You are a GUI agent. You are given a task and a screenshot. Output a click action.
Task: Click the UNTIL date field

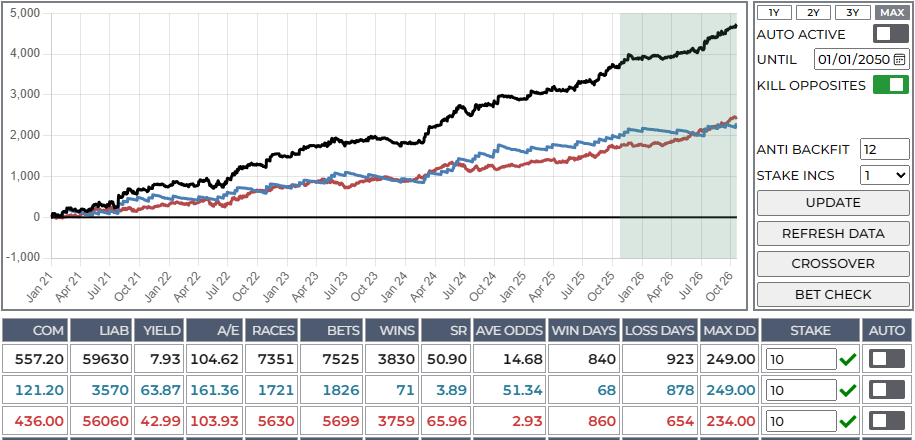point(861,59)
